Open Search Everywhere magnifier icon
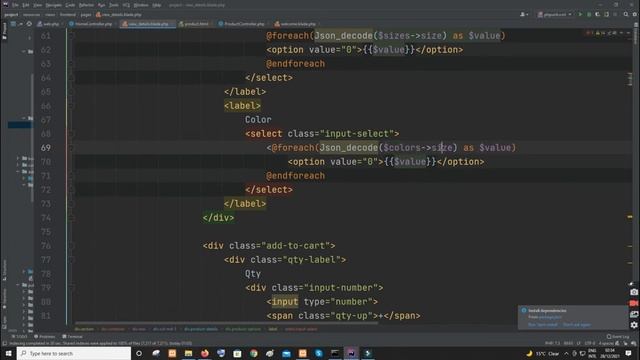The image size is (640, 360). click(626, 15)
